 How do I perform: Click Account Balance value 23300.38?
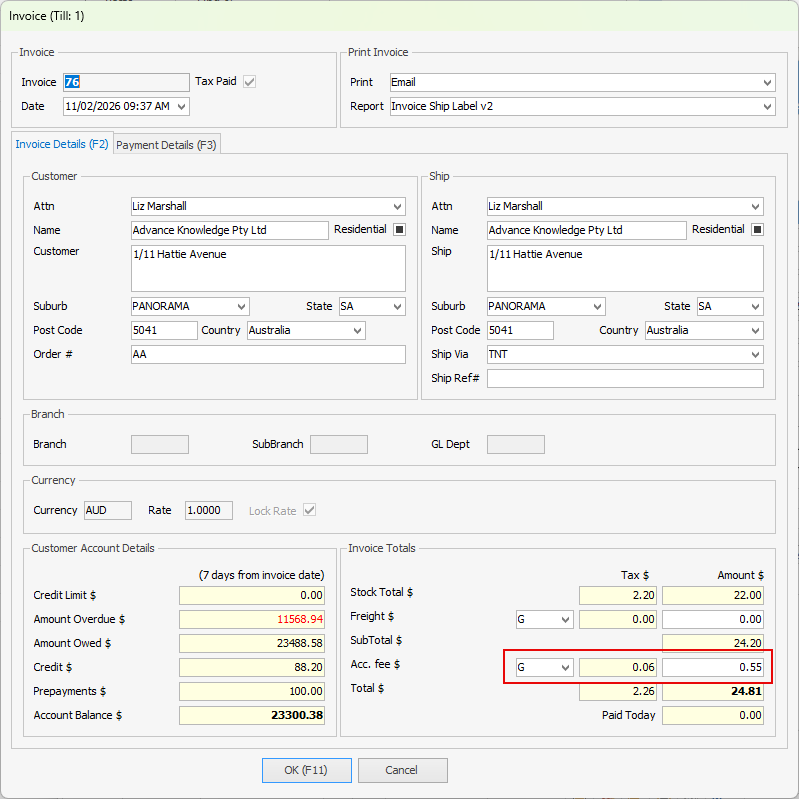pos(252,715)
